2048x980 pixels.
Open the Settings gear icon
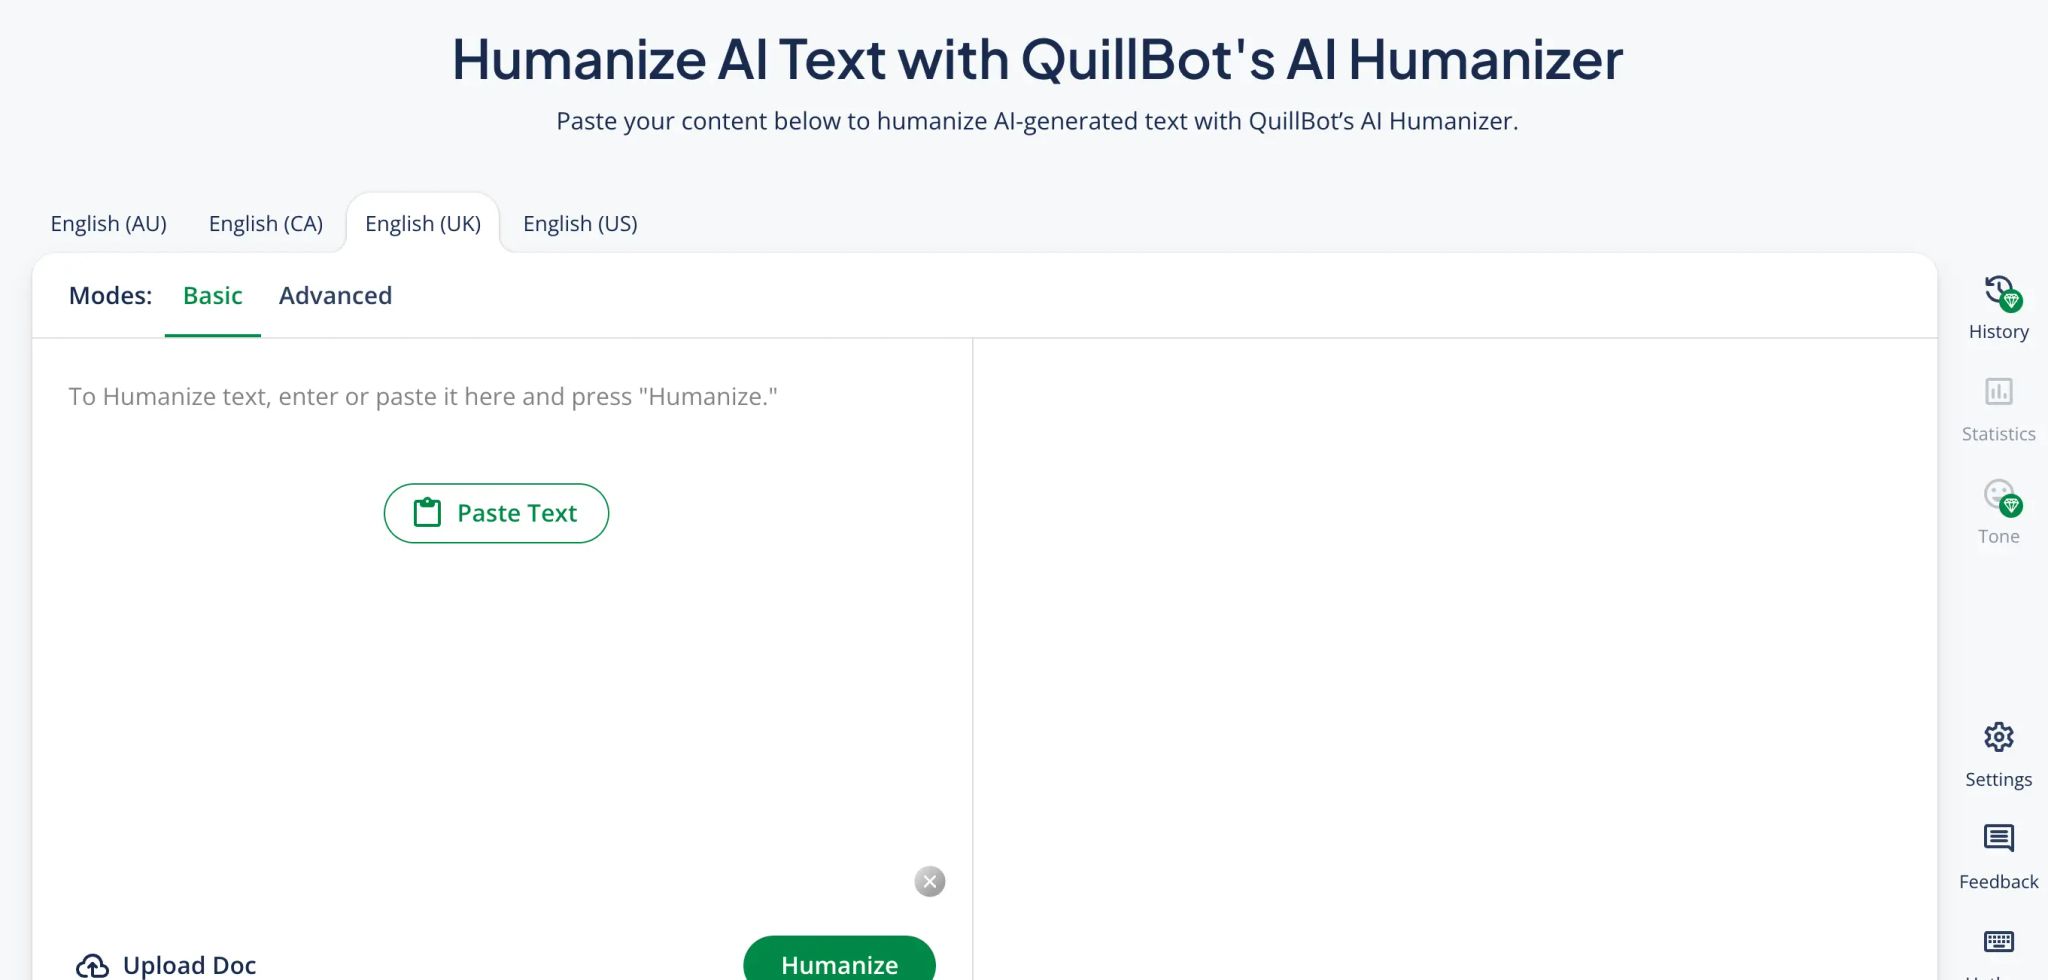click(x=1998, y=737)
